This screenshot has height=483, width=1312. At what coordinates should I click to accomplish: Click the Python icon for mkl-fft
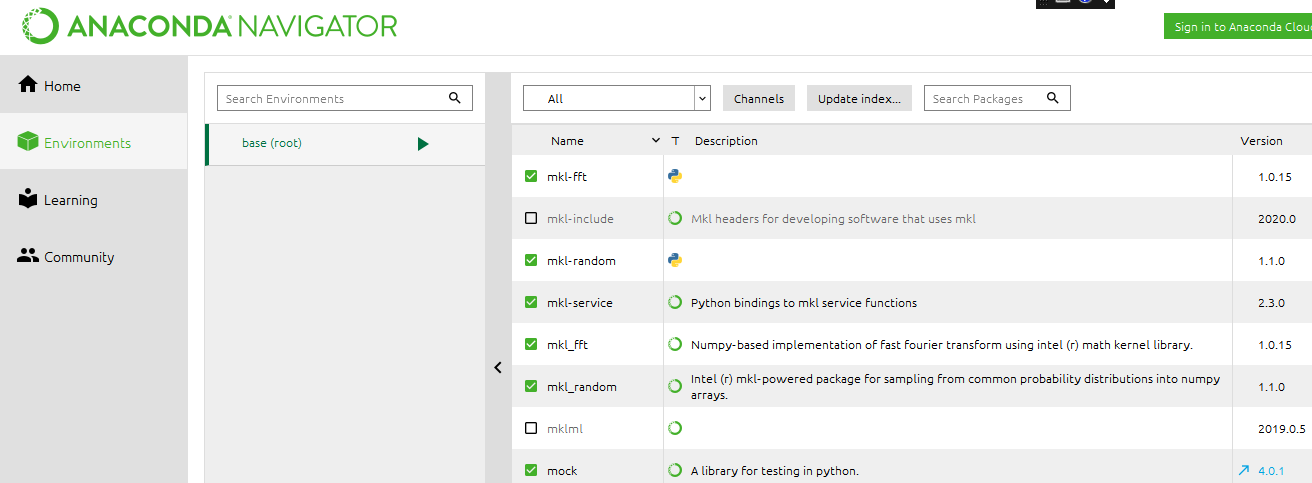pyautogui.click(x=675, y=176)
